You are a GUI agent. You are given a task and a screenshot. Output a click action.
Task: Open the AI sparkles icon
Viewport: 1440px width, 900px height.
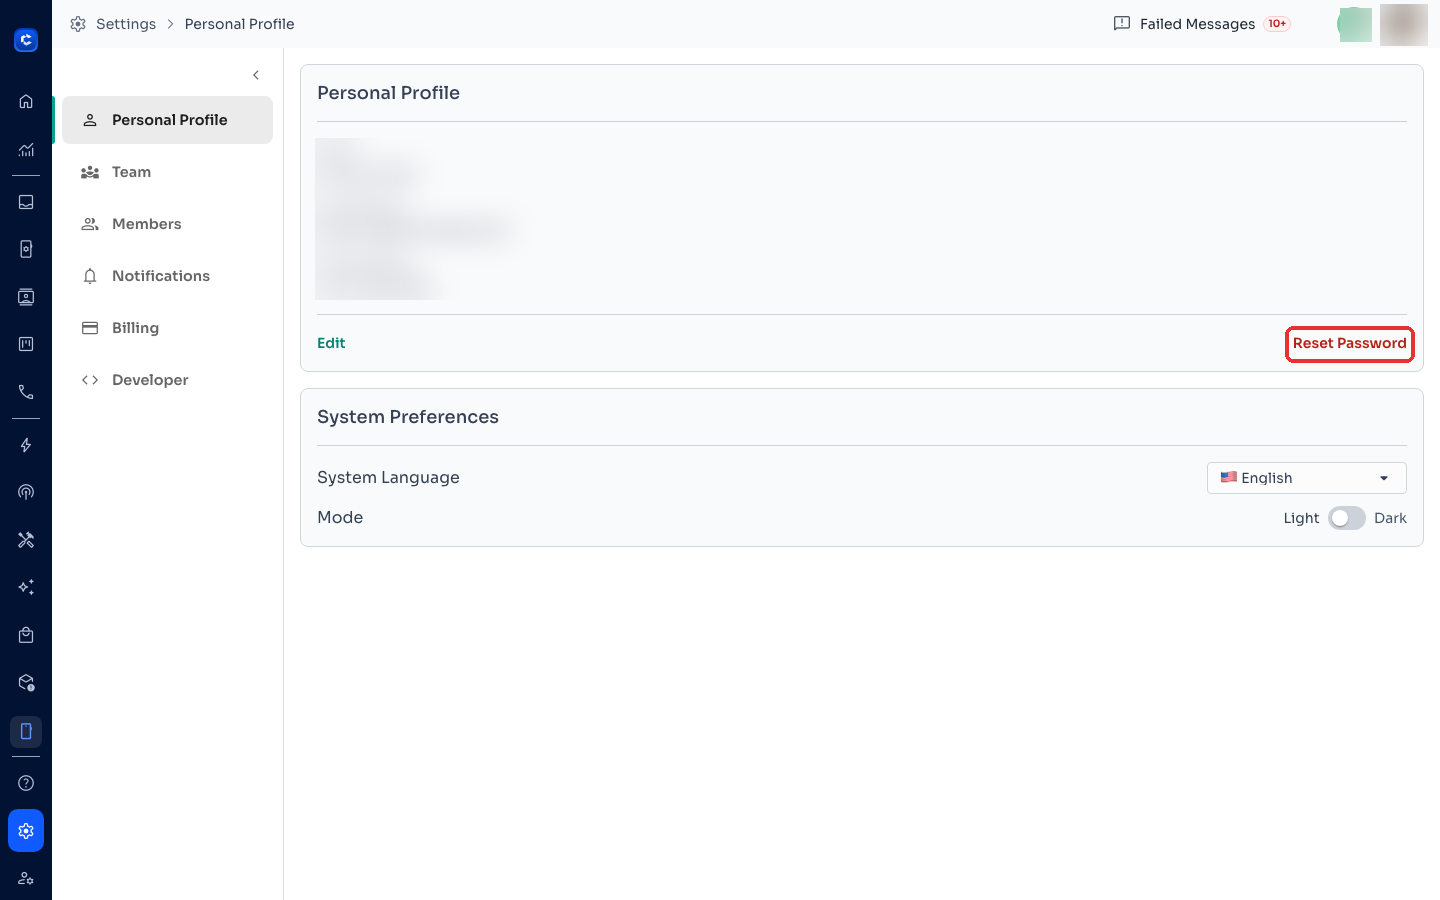click(26, 587)
